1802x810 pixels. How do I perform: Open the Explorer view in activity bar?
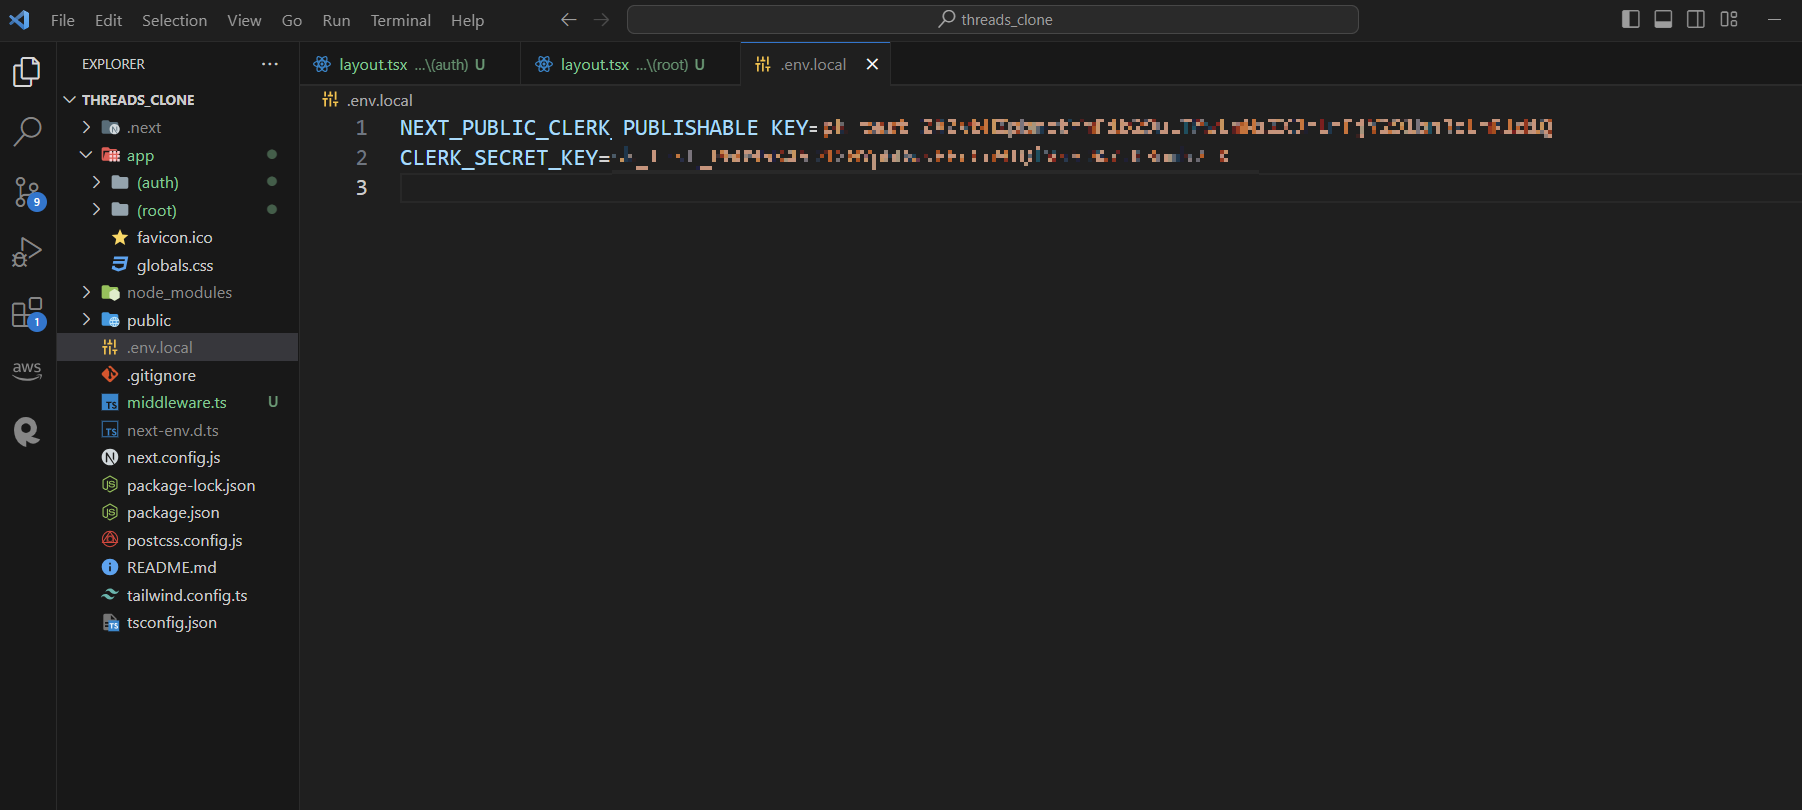[x=27, y=72]
